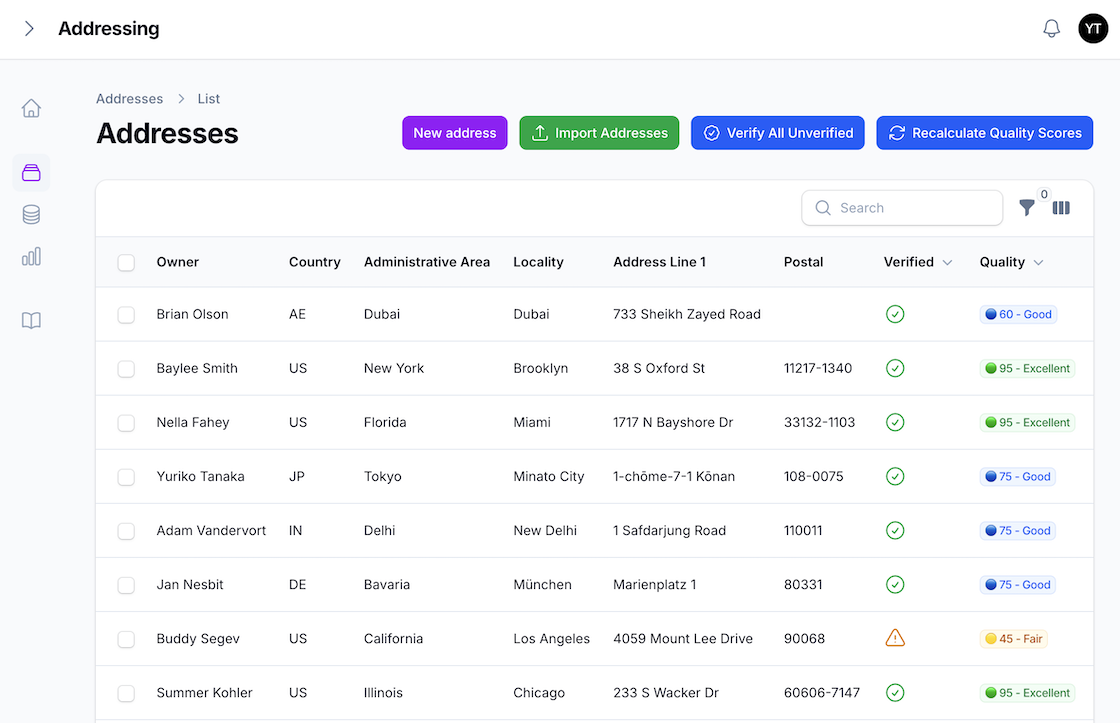This screenshot has height=723, width=1120.
Task: Sort by the Verified column header
Action: [x=918, y=262]
